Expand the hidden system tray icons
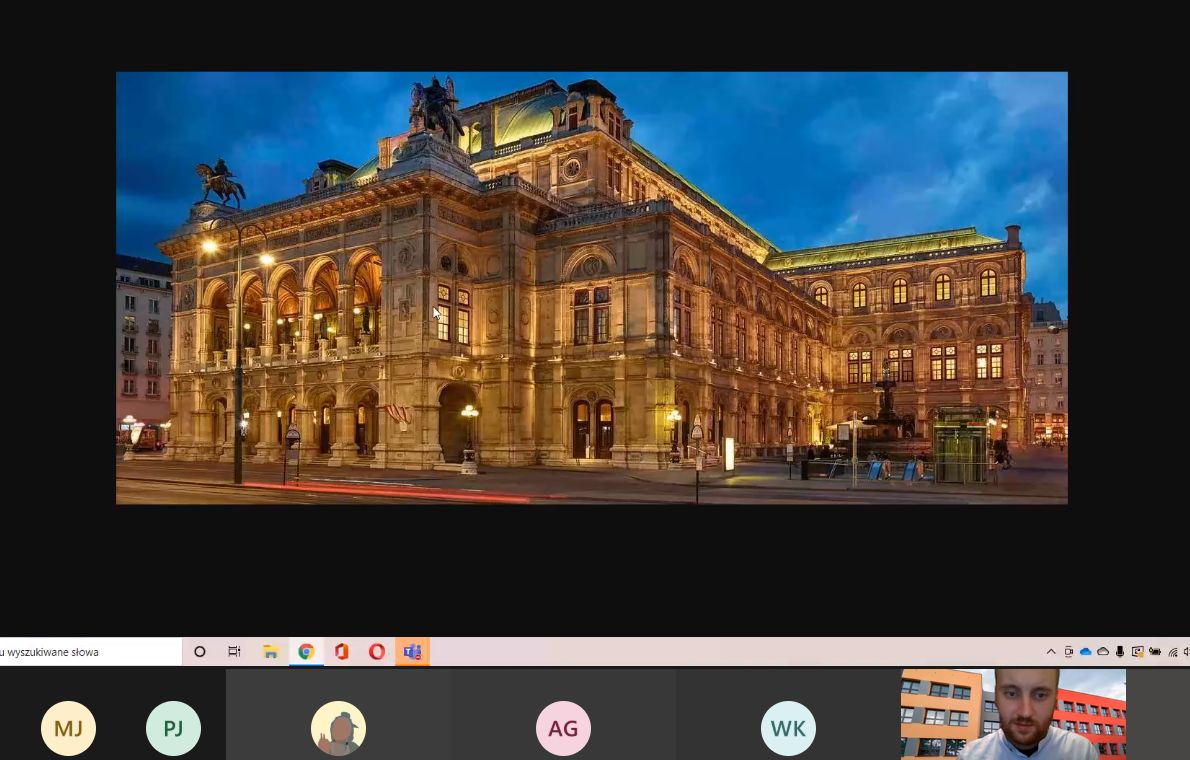Screen dimensions: 1190x760 tap(1051, 652)
